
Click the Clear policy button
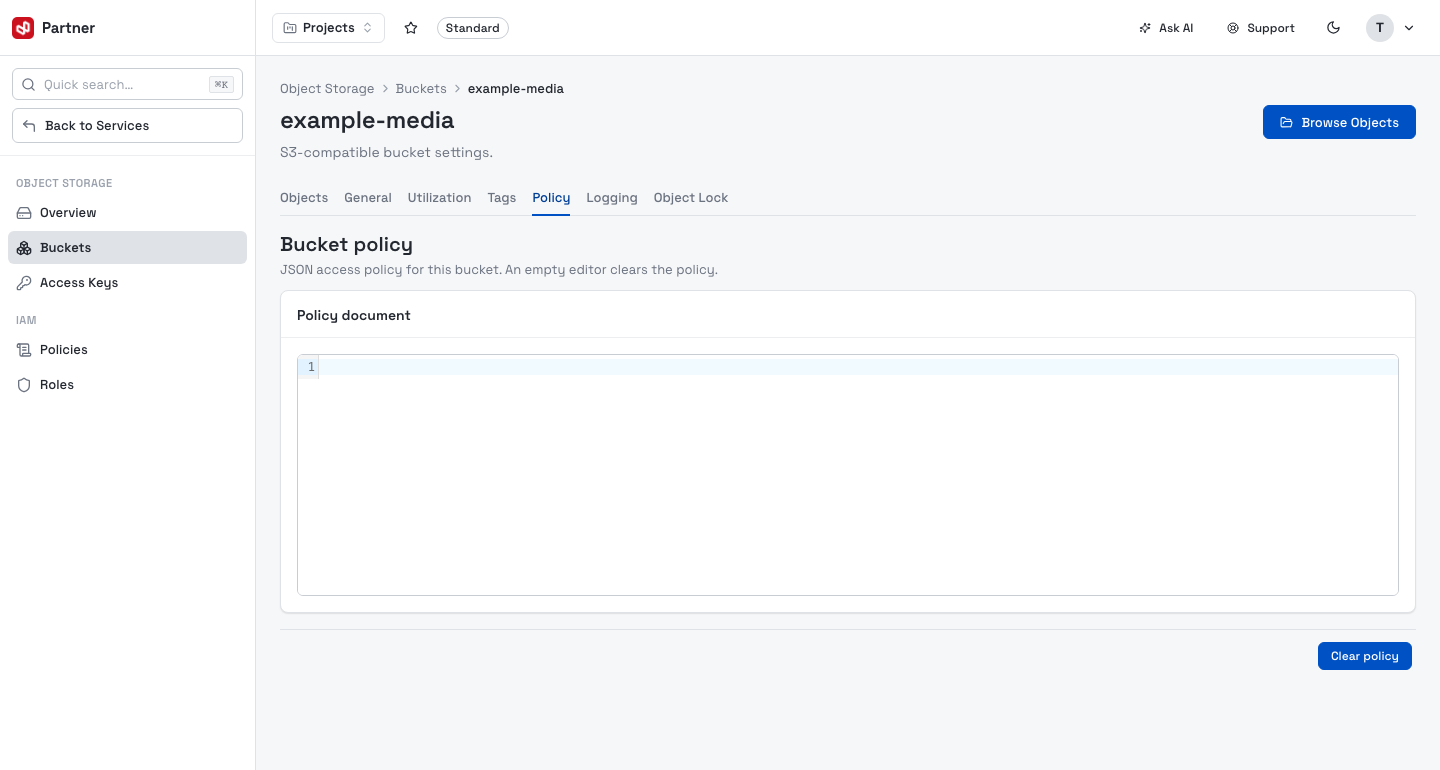tap(1364, 656)
